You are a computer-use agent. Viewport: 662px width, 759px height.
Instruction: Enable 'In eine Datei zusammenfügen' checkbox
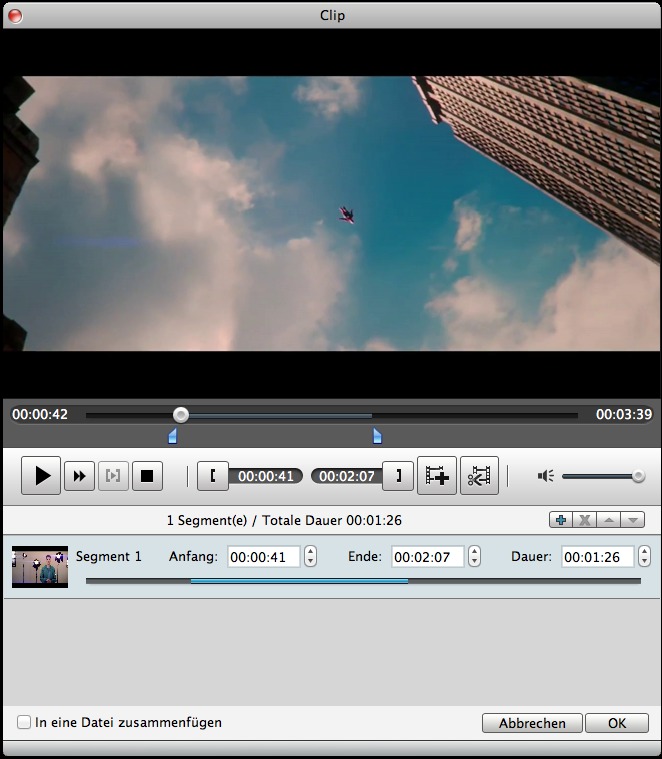point(24,722)
